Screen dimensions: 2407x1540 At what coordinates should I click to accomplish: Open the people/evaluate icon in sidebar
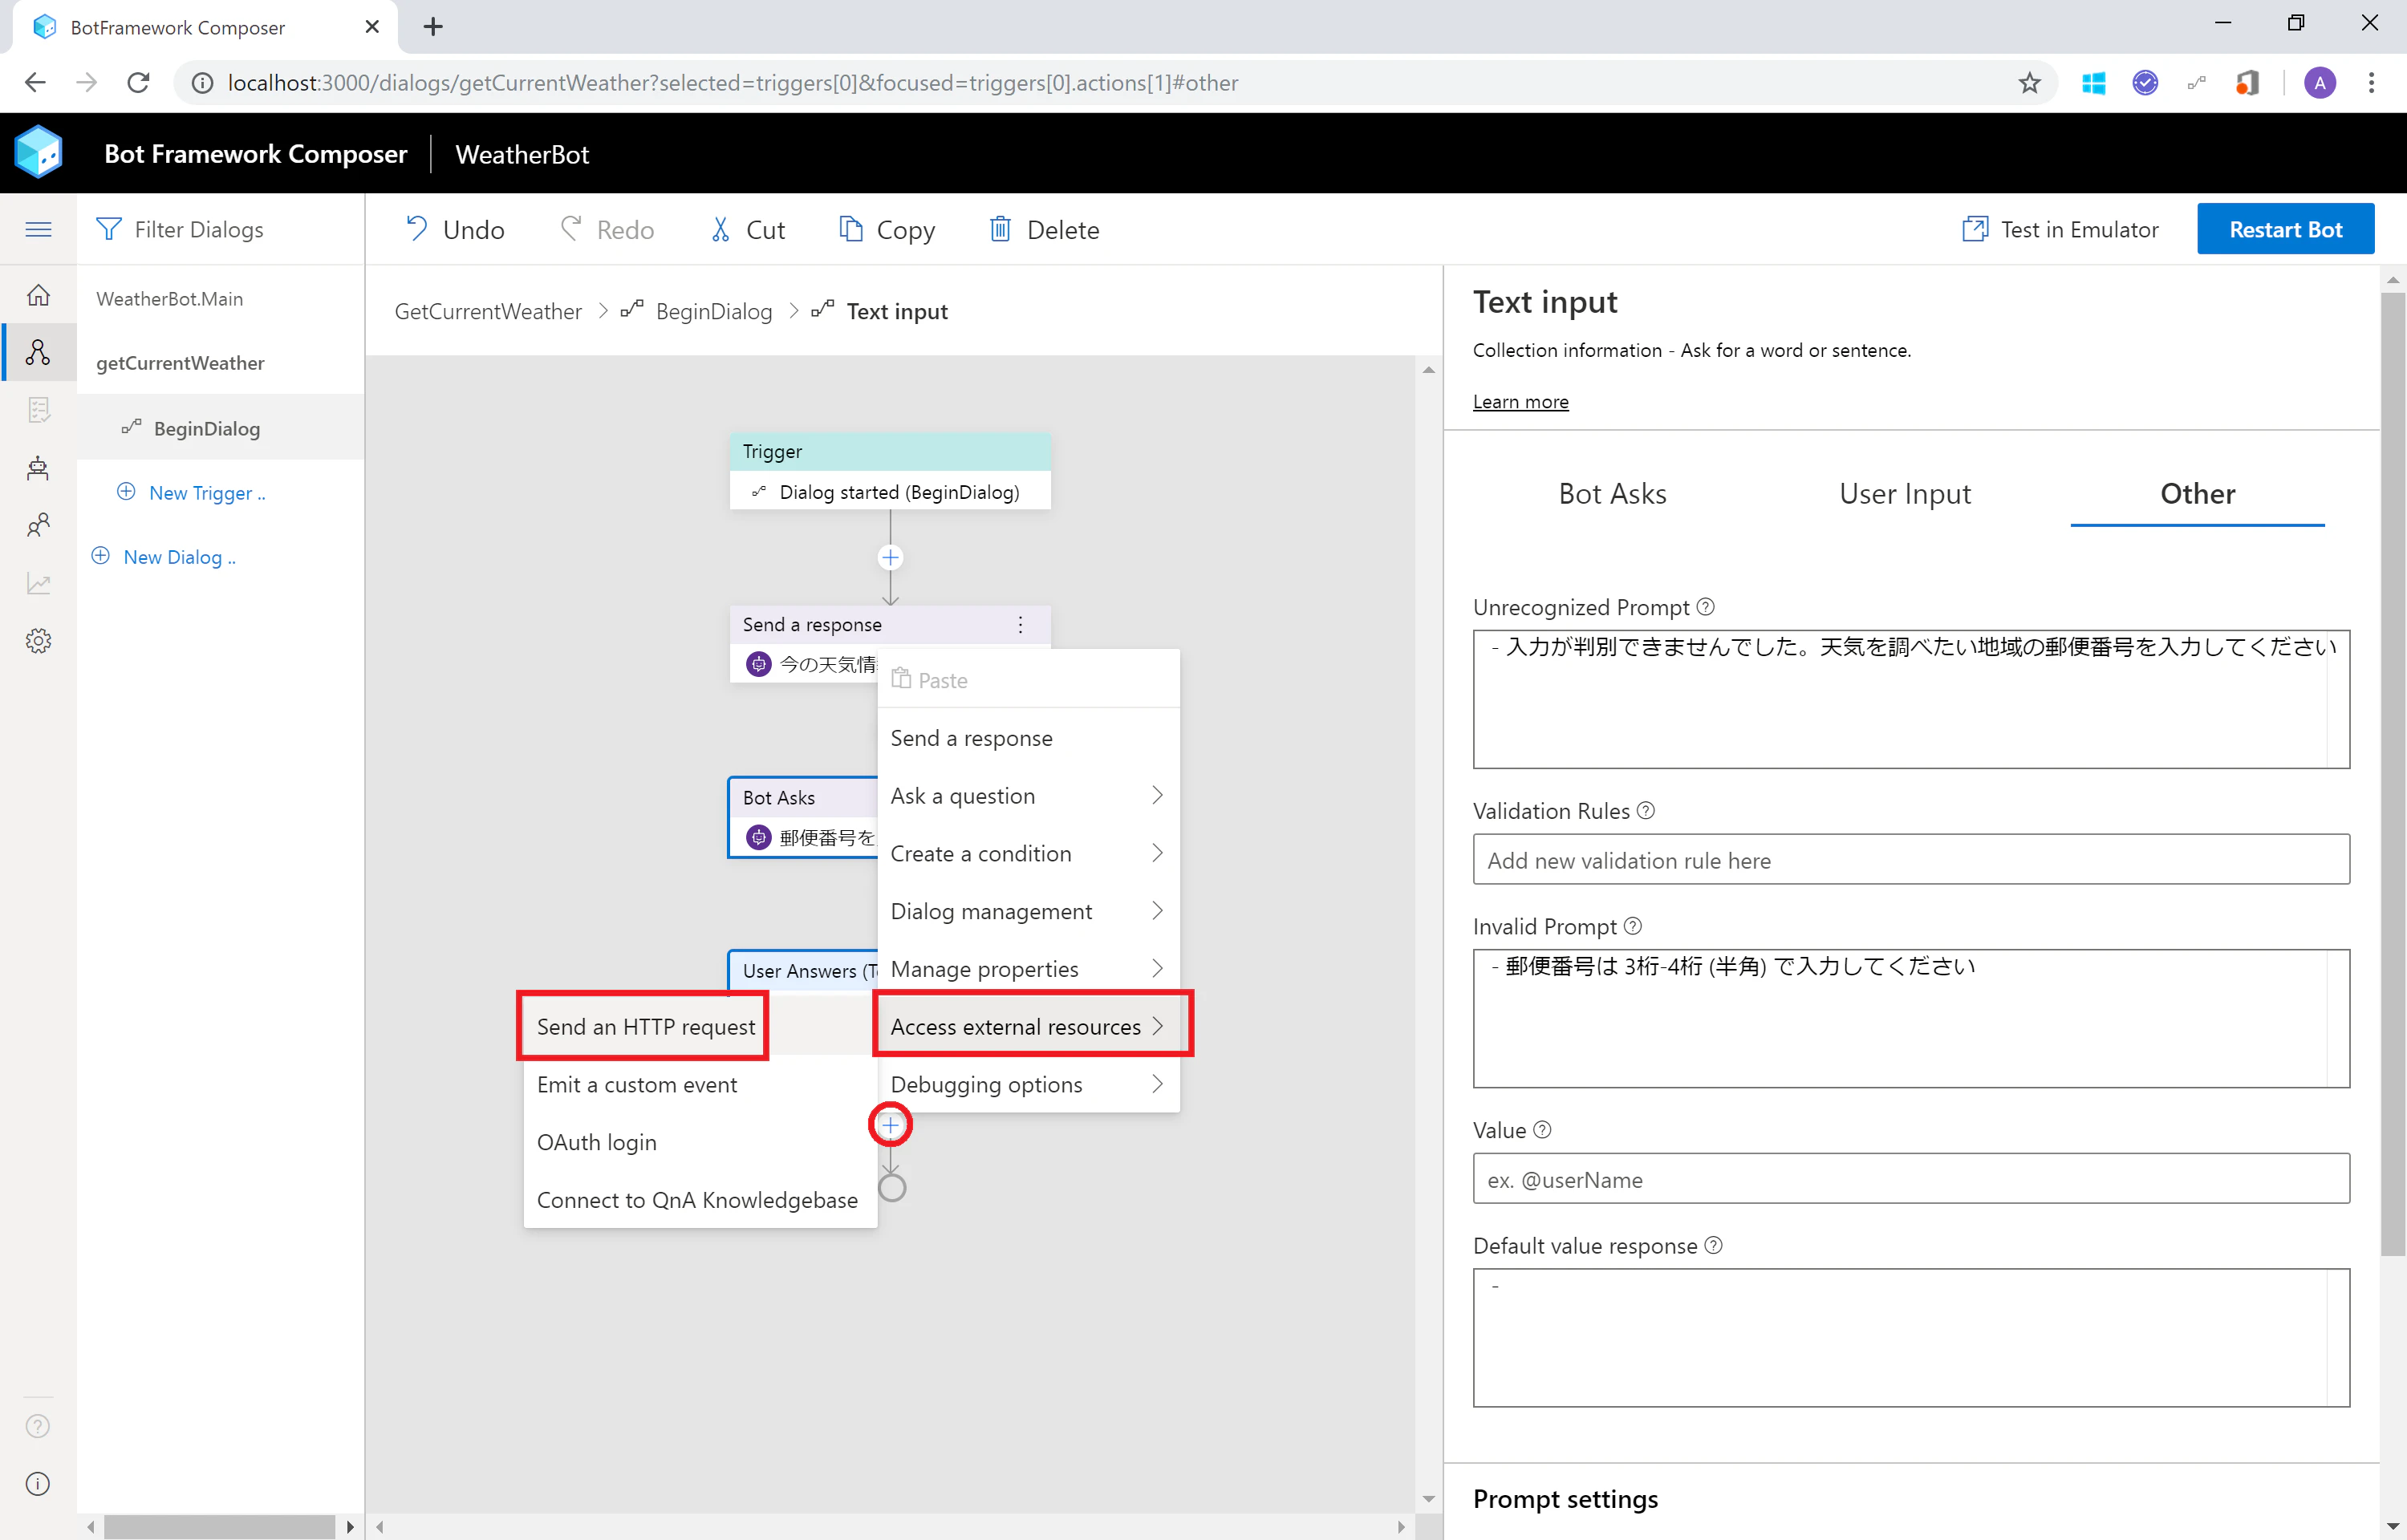38,525
